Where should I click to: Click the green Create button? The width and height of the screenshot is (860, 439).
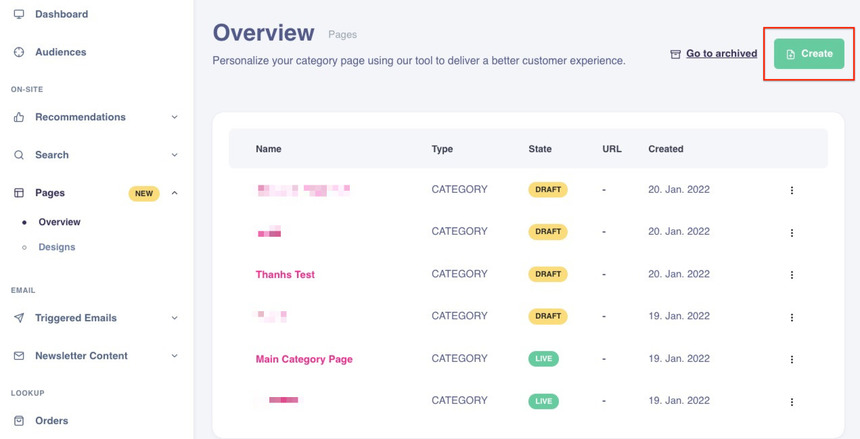(x=808, y=54)
